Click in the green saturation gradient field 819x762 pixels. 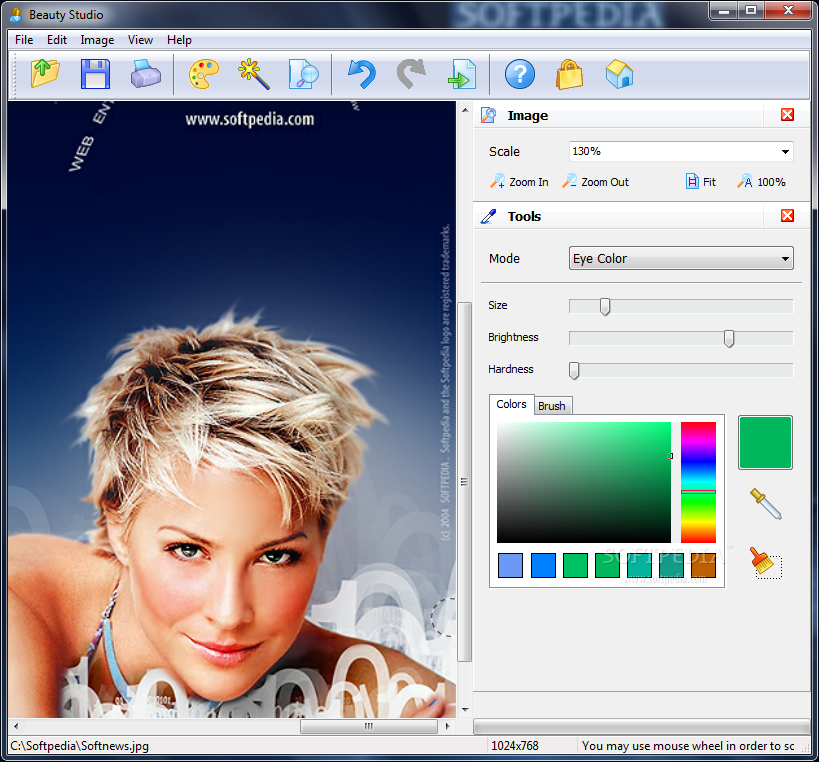(x=584, y=482)
